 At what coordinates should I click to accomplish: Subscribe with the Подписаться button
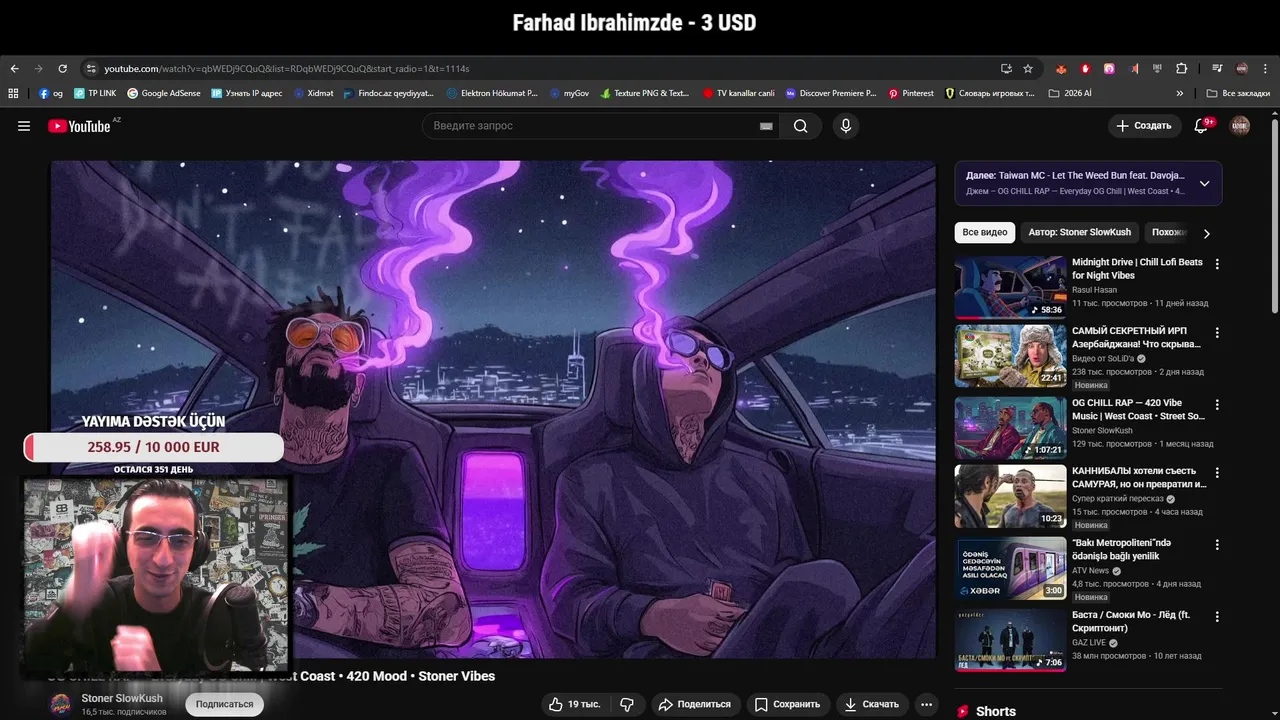click(224, 704)
